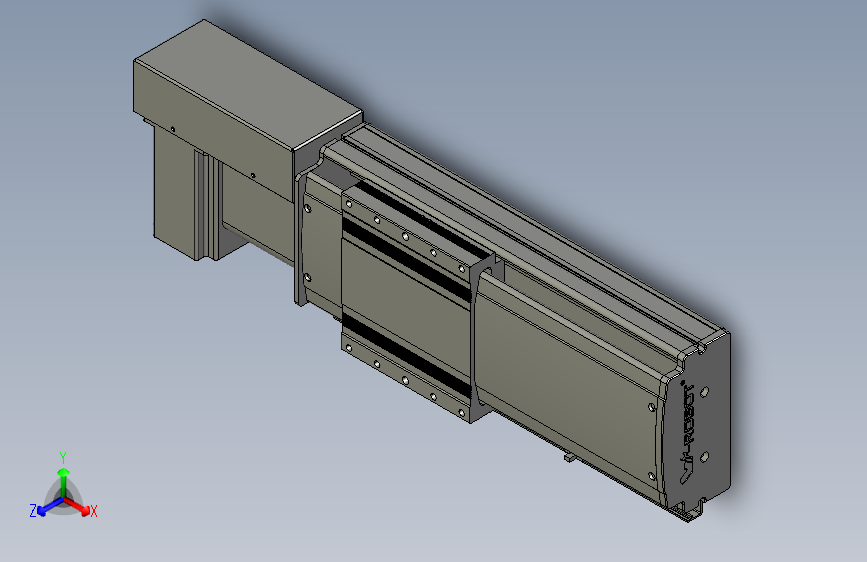Select the top face of the motor housing box
The width and height of the screenshot is (867, 562).
pos(248,84)
